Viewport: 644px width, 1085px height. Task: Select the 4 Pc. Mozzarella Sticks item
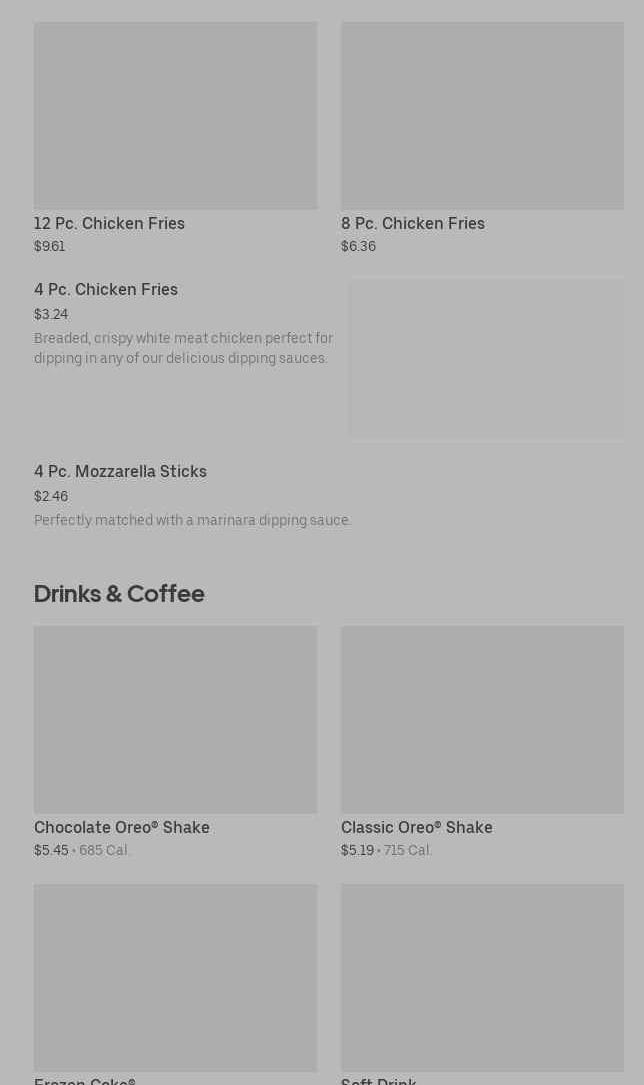pos(120,472)
